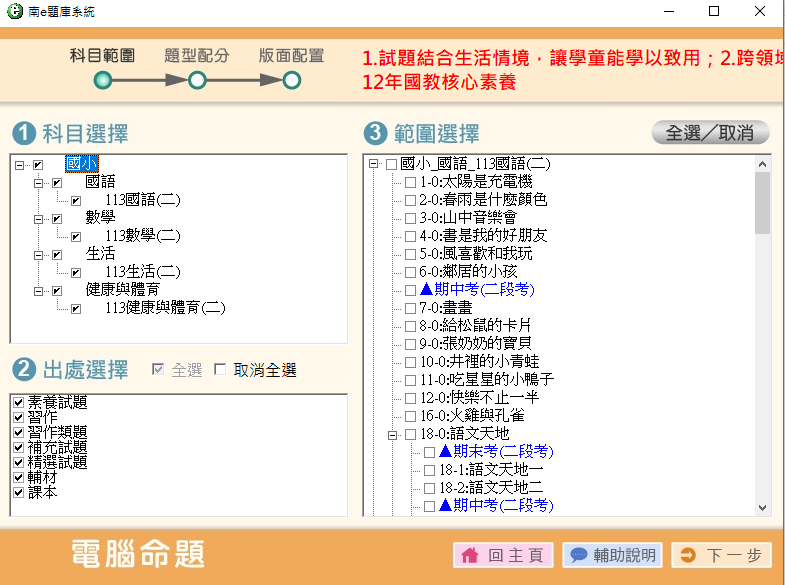Click the range list scroll-down arrow
Image resolution: width=785 pixels, height=585 pixels.
click(x=763, y=508)
